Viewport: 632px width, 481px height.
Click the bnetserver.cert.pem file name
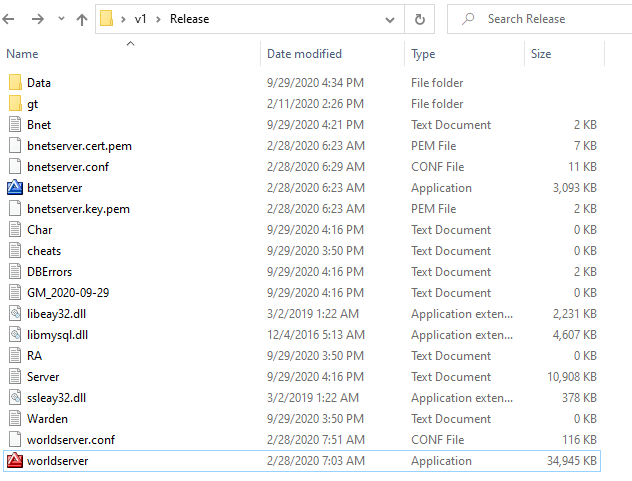[79, 146]
